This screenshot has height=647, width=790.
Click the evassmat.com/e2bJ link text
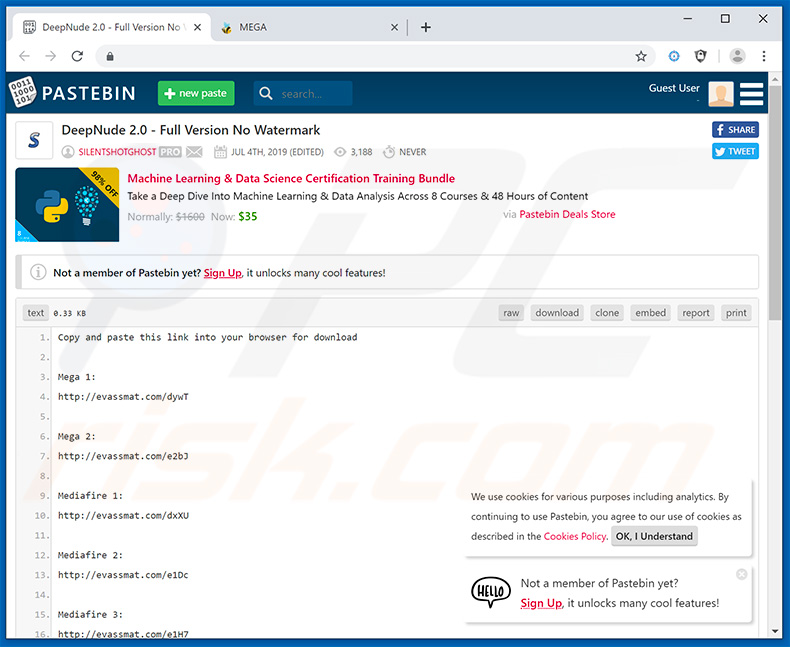pyautogui.click(x=123, y=456)
